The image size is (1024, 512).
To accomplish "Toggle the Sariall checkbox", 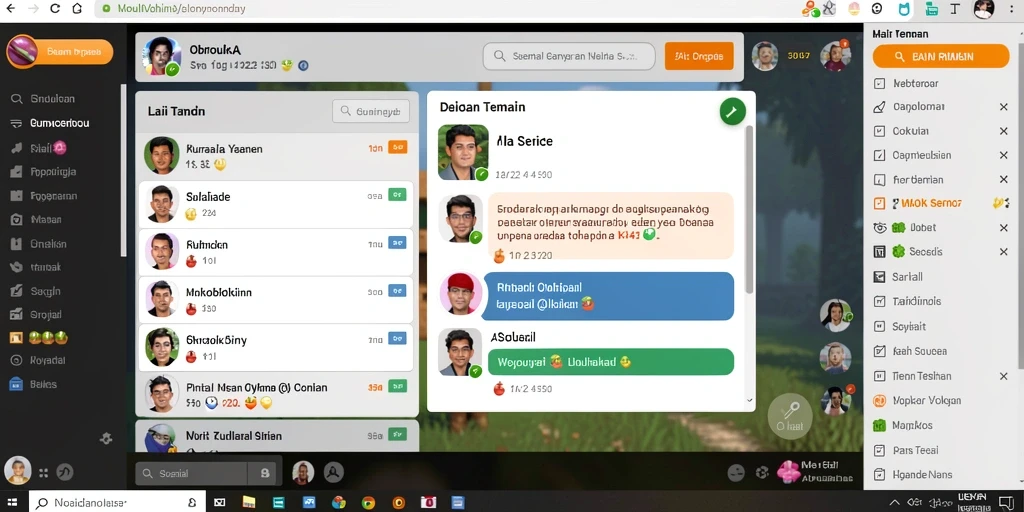I will (x=880, y=277).
